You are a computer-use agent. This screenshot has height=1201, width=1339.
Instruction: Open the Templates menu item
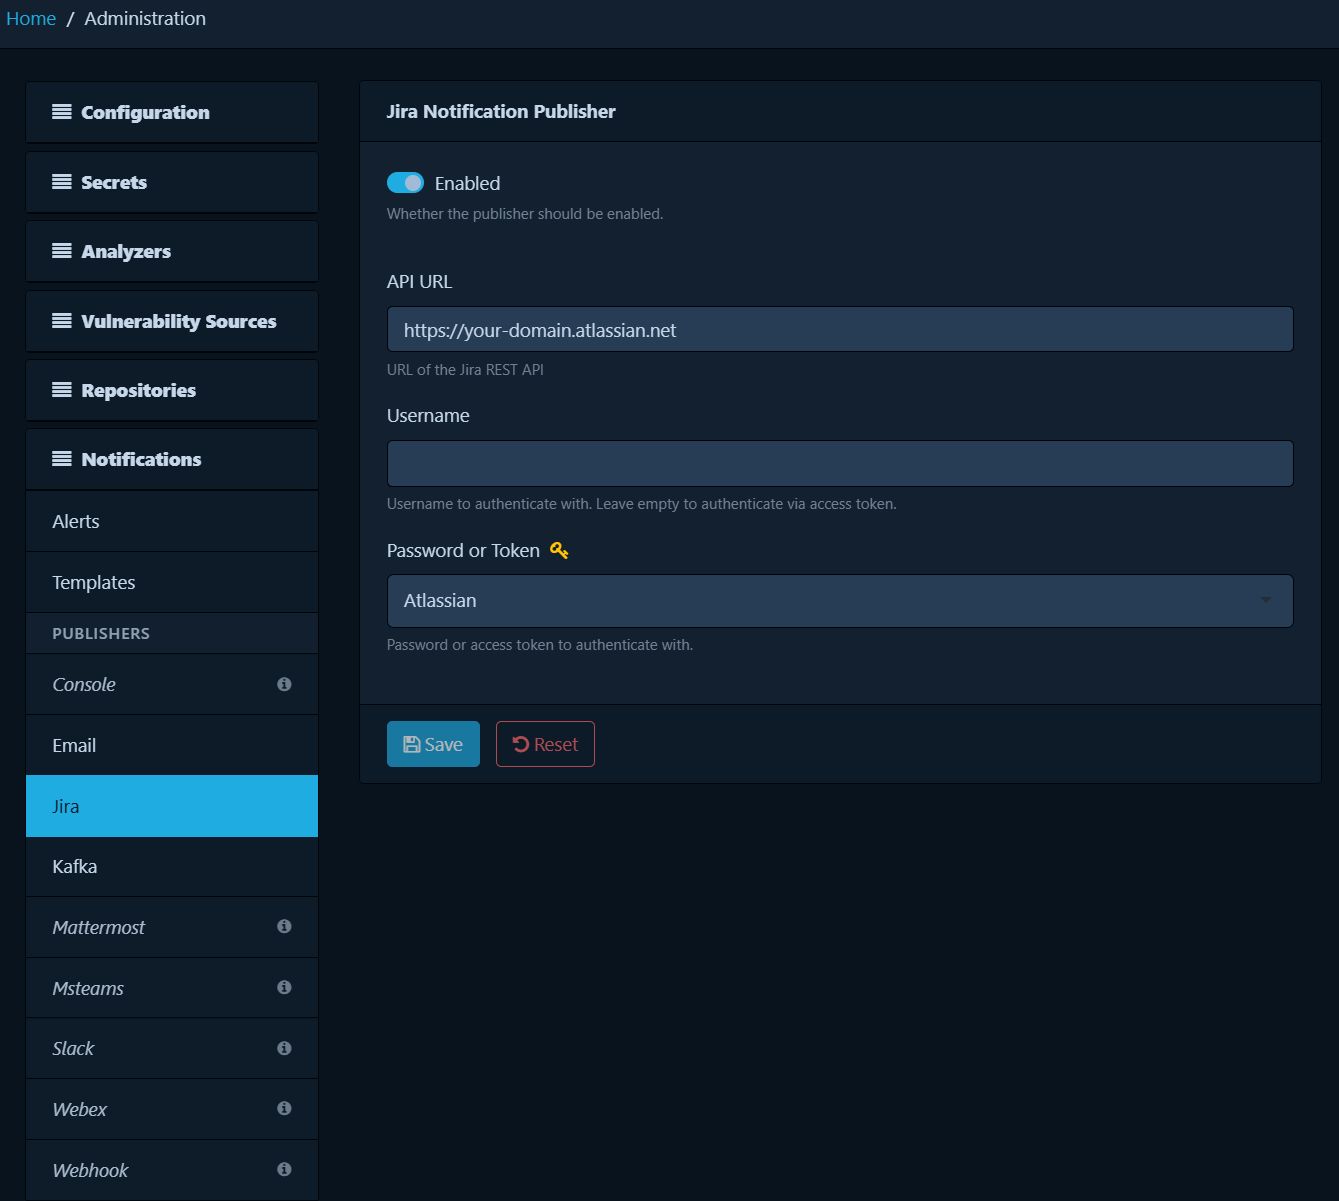(x=172, y=582)
